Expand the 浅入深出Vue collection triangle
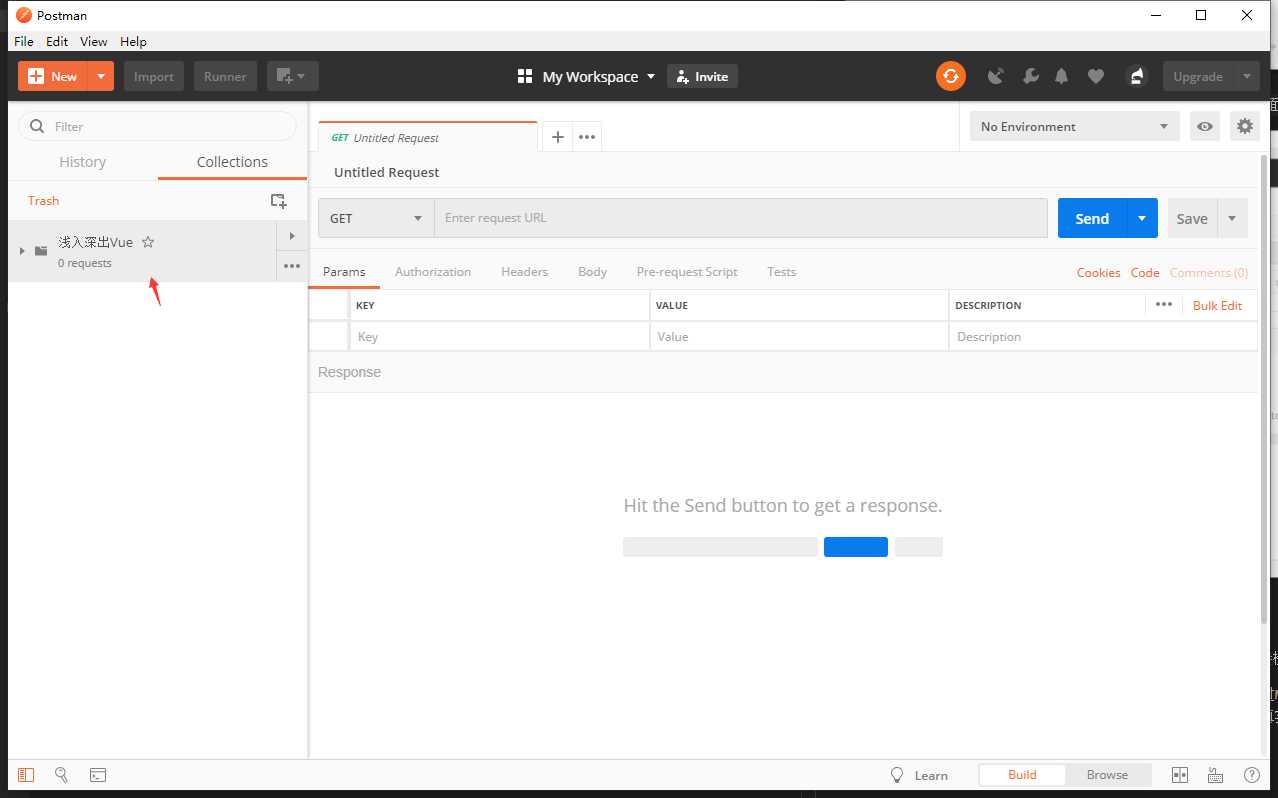This screenshot has height=798, width=1278. [x=22, y=250]
